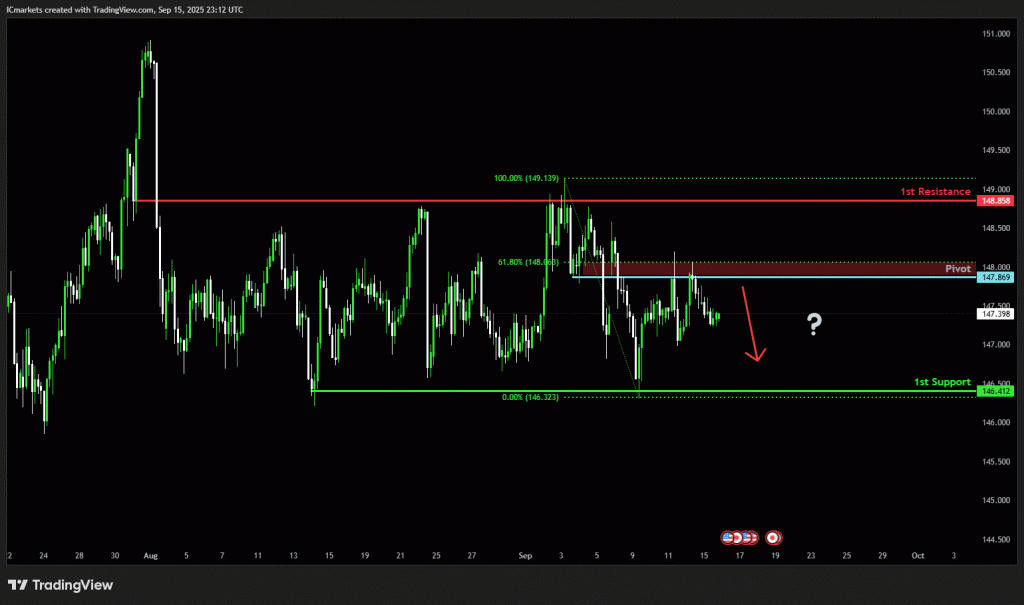Click the '0.00% (146.323)' Fibonacci label
The width and height of the screenshot is (1024, 605).
click(x=530, y=397)
